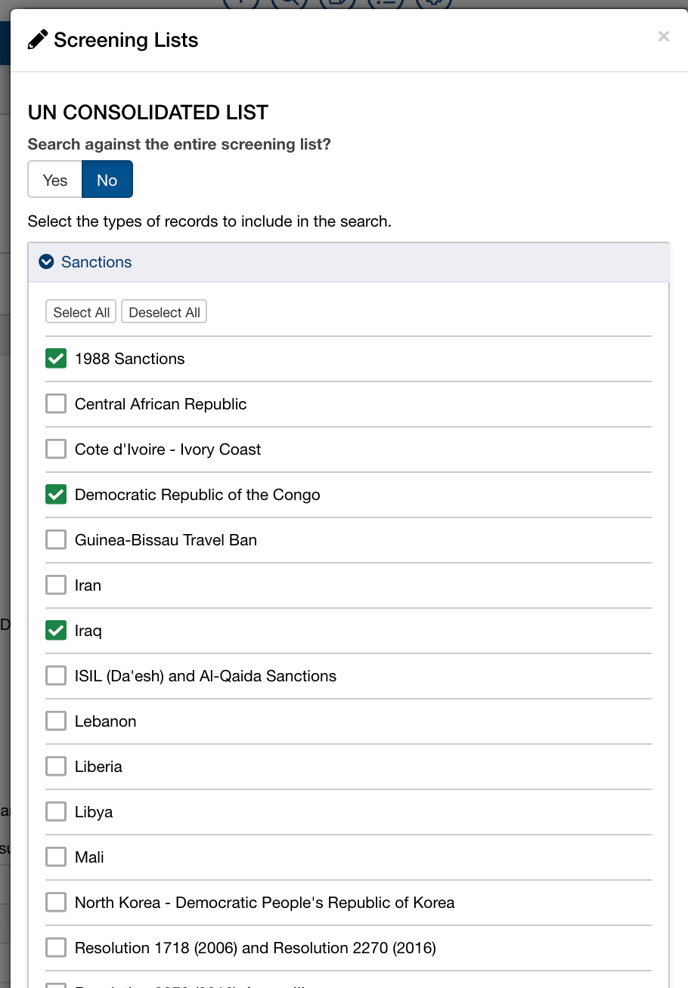Check the Central African Republic checkbox
This screenshot has height=988, width=688.
click(x=56, y=404)
